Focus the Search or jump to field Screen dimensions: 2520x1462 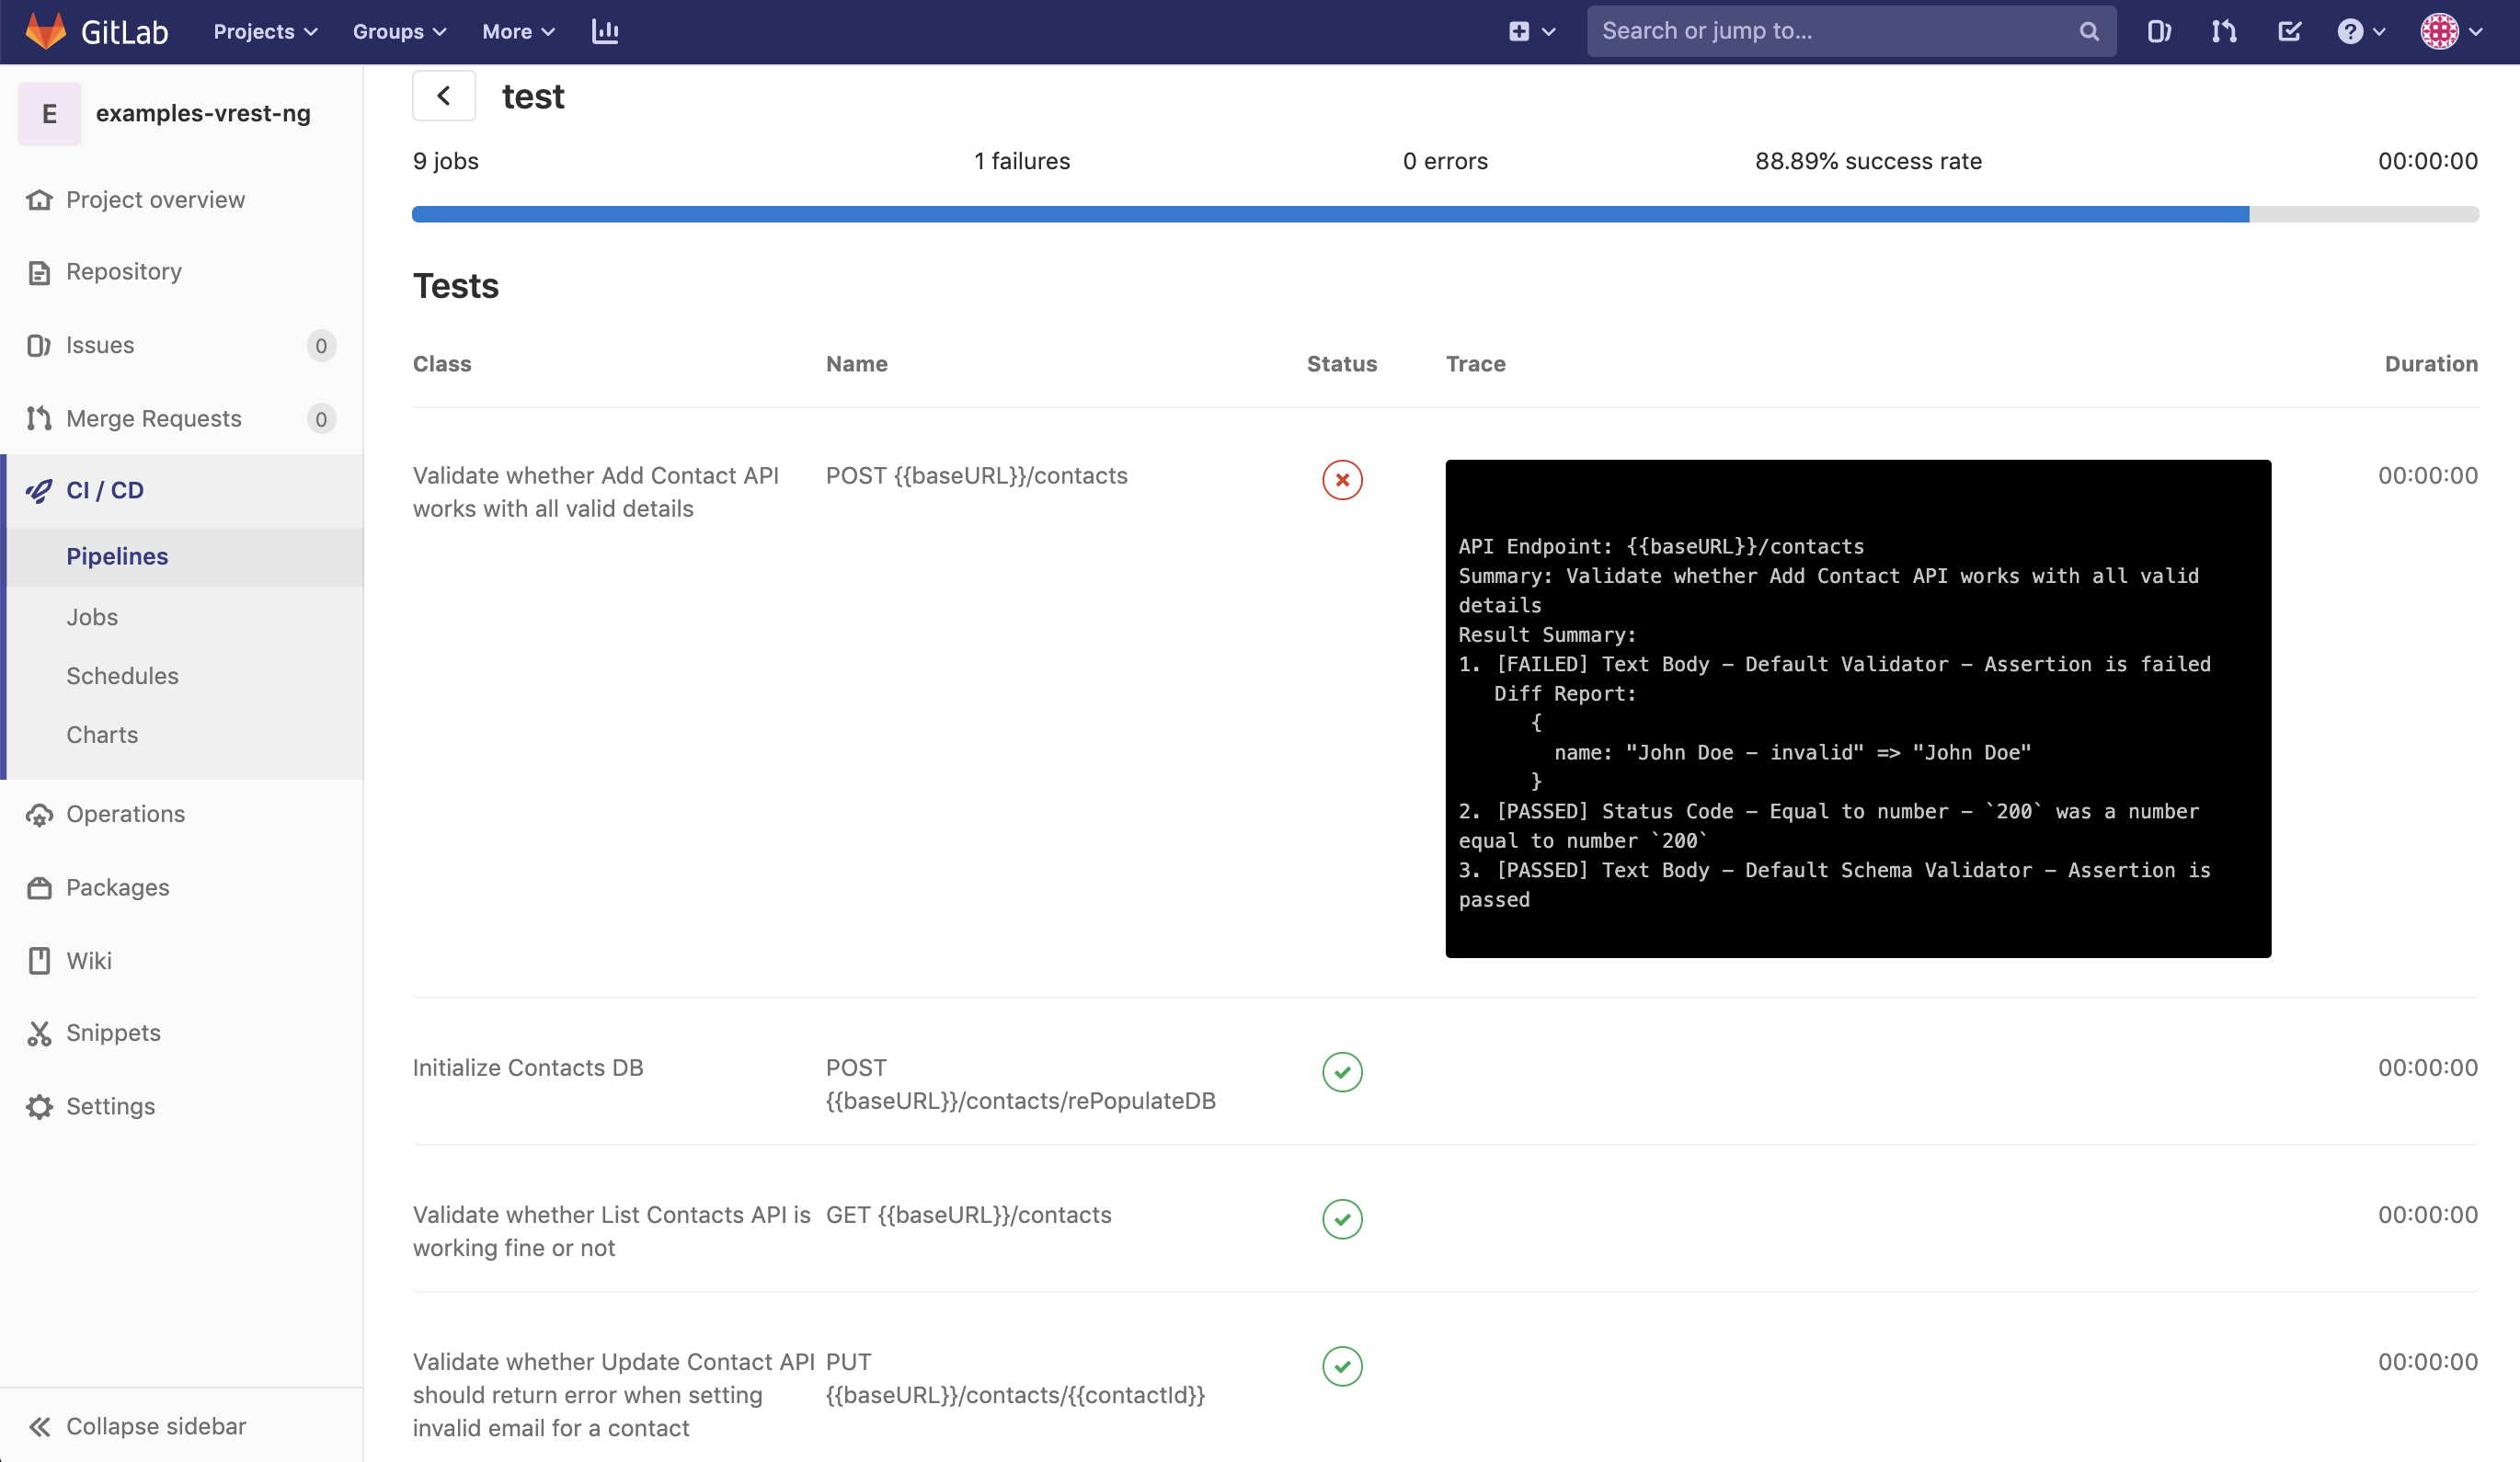1850,31
